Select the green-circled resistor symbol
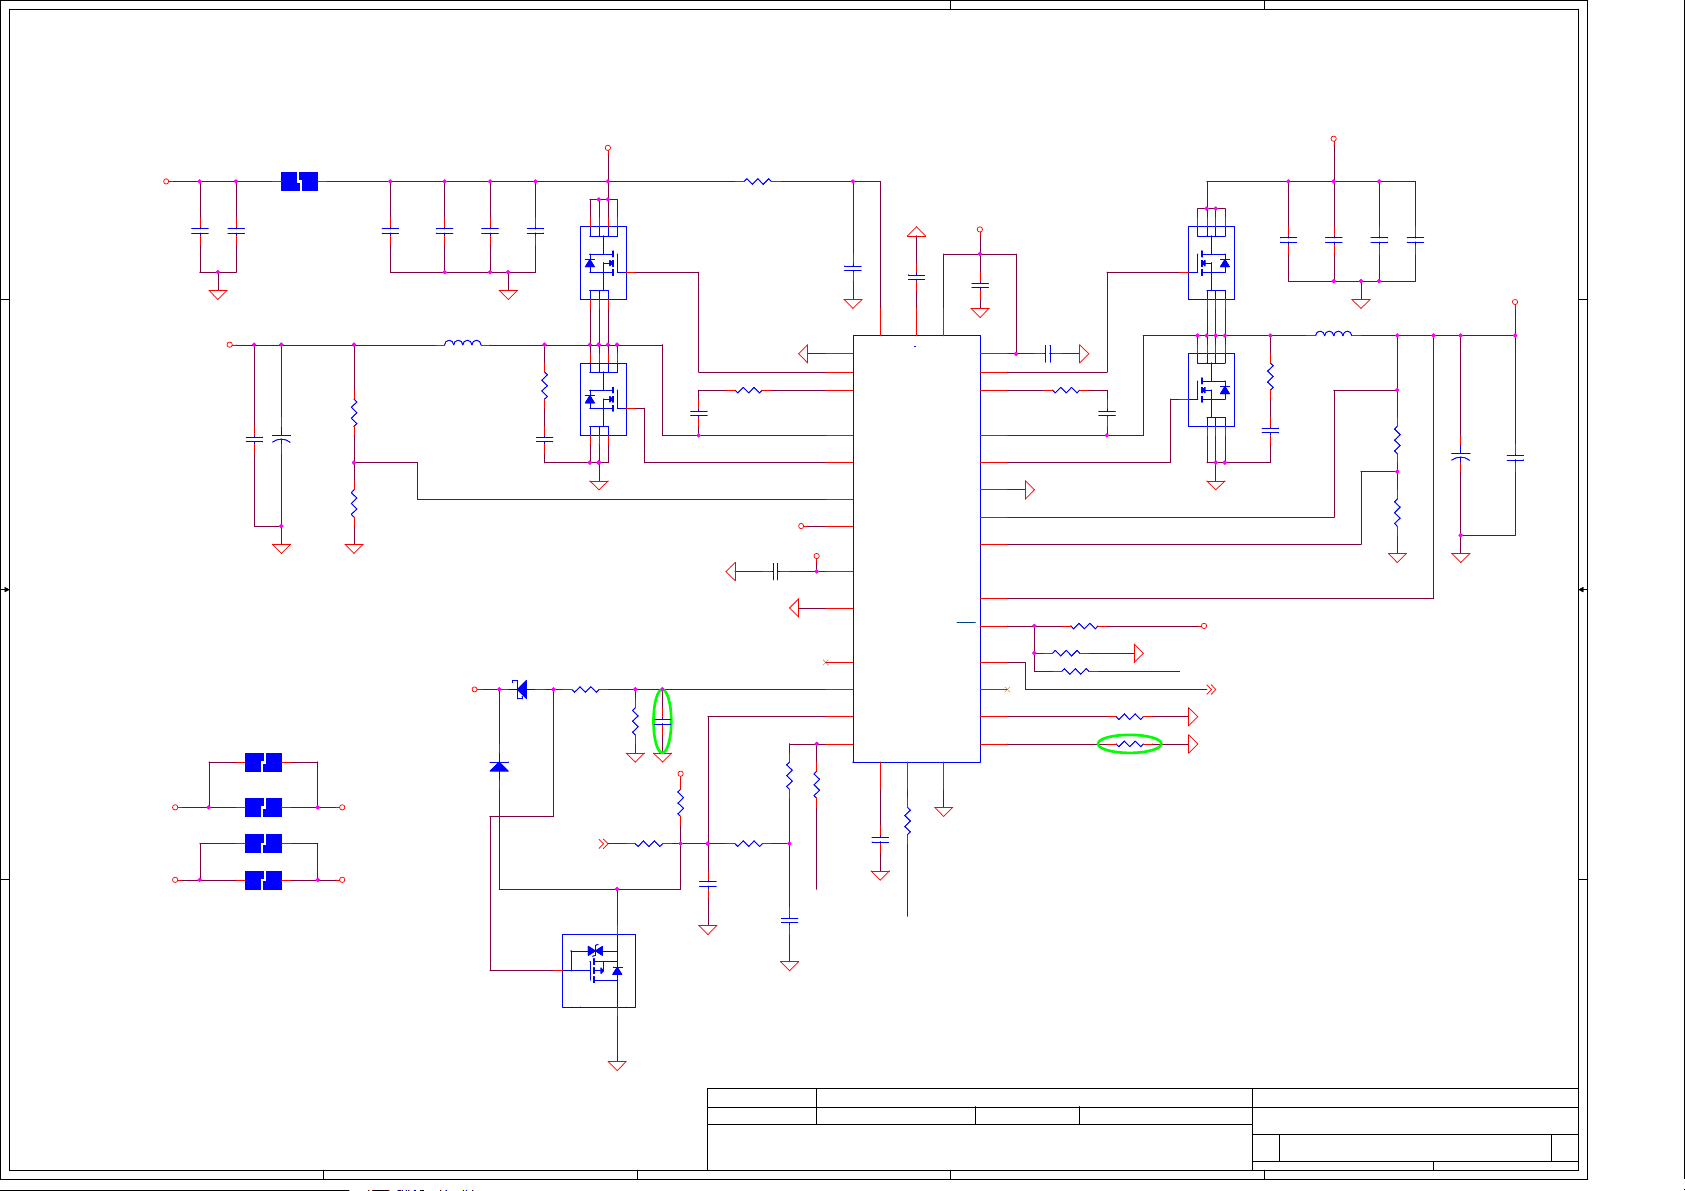 [1129, 744]
